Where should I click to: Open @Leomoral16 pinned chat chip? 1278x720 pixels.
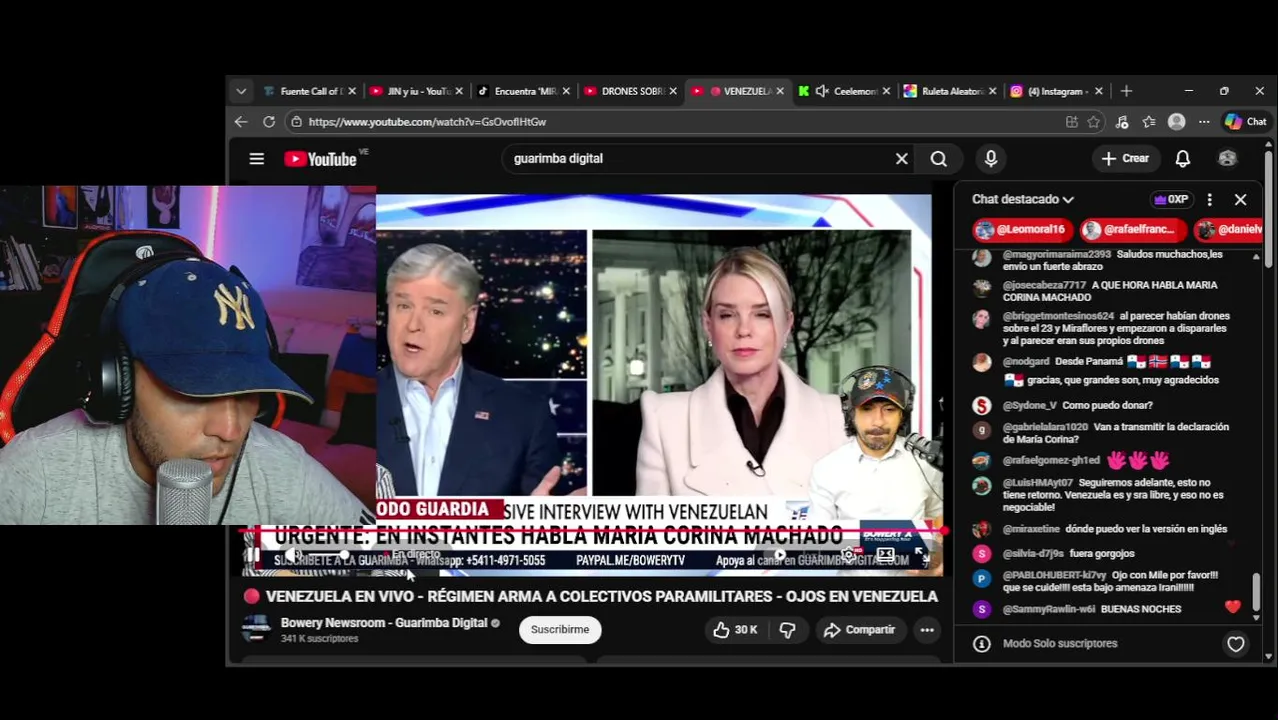[x=1022, y=230]
